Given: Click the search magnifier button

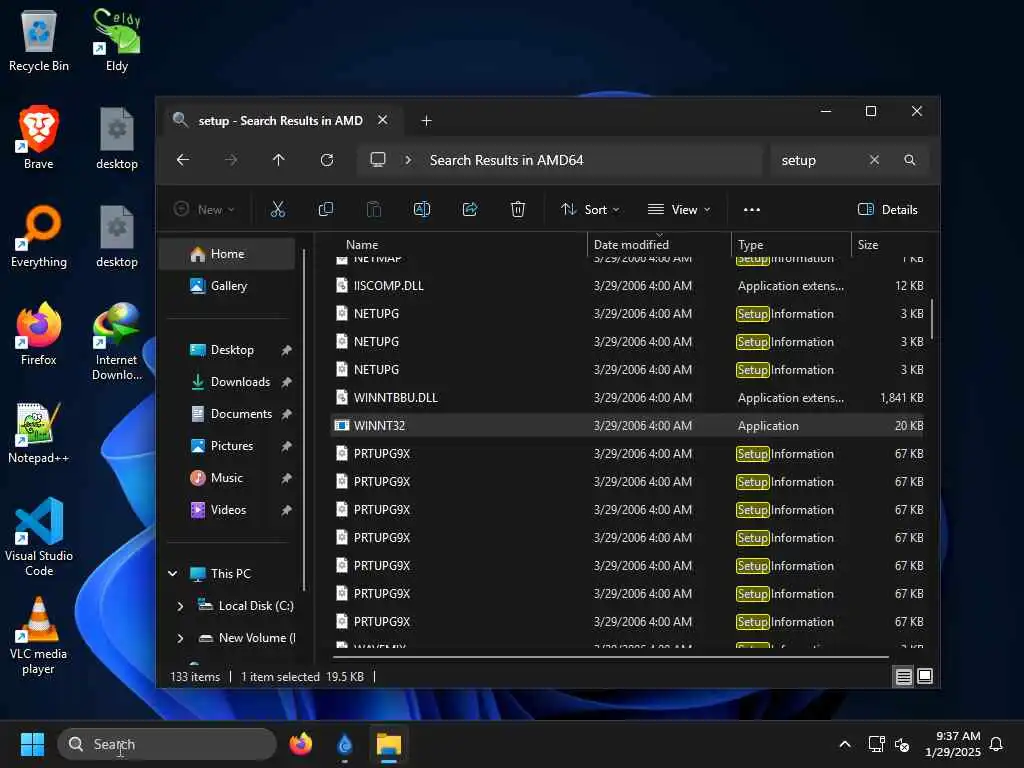Looking at the screenshot, I should [910, 160].
